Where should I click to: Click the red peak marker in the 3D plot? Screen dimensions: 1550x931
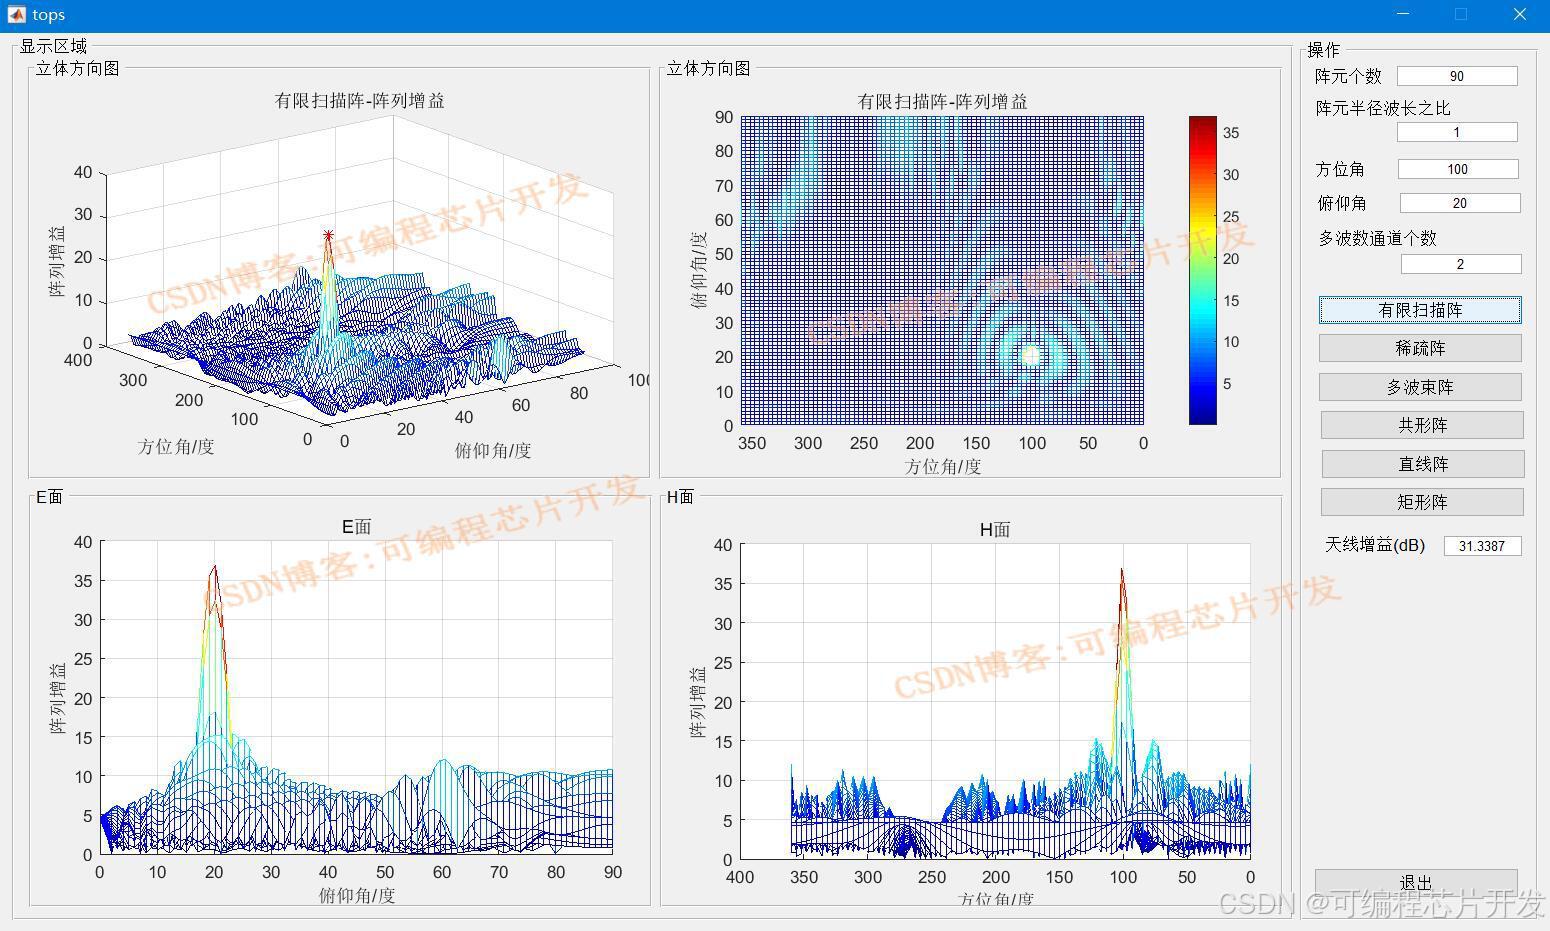328,235
